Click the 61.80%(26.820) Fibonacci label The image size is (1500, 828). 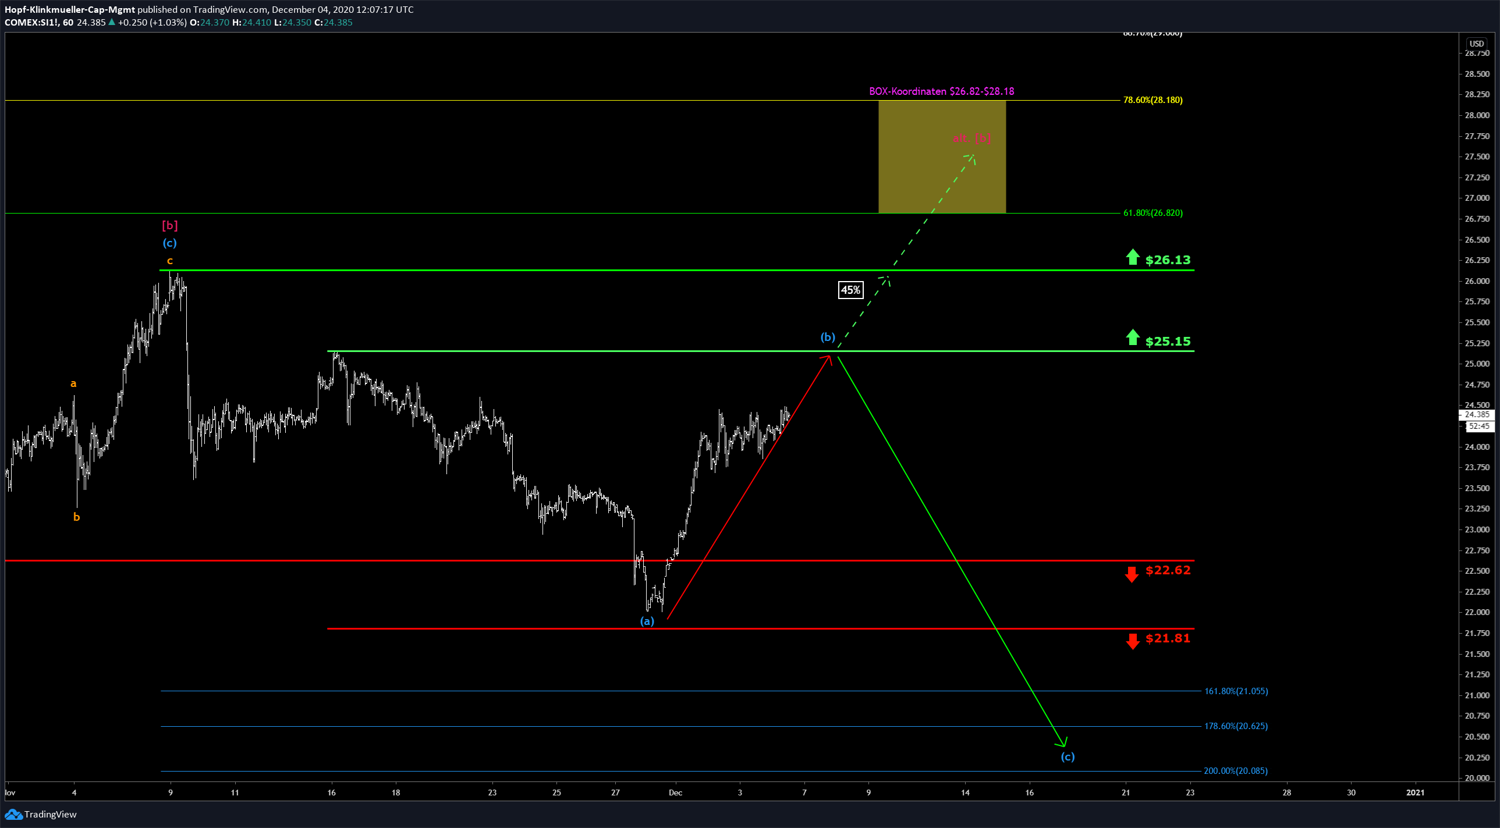(x=1152, y=213)
